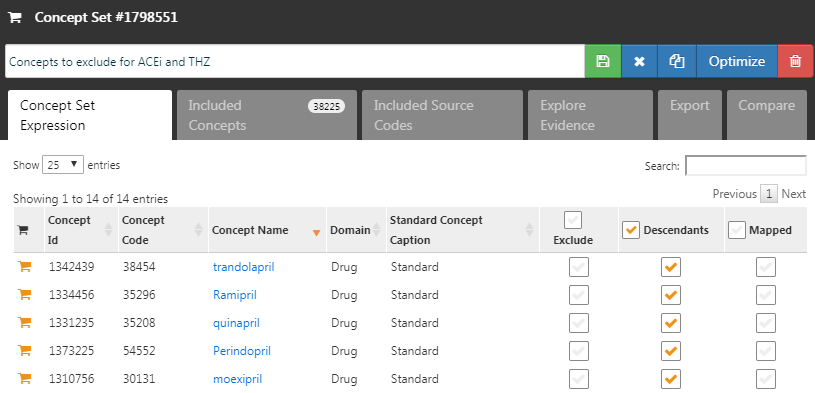This screenshot has width=815, height=393.
Task: Check Mapped for trandolapril
Action: (766, 267)
